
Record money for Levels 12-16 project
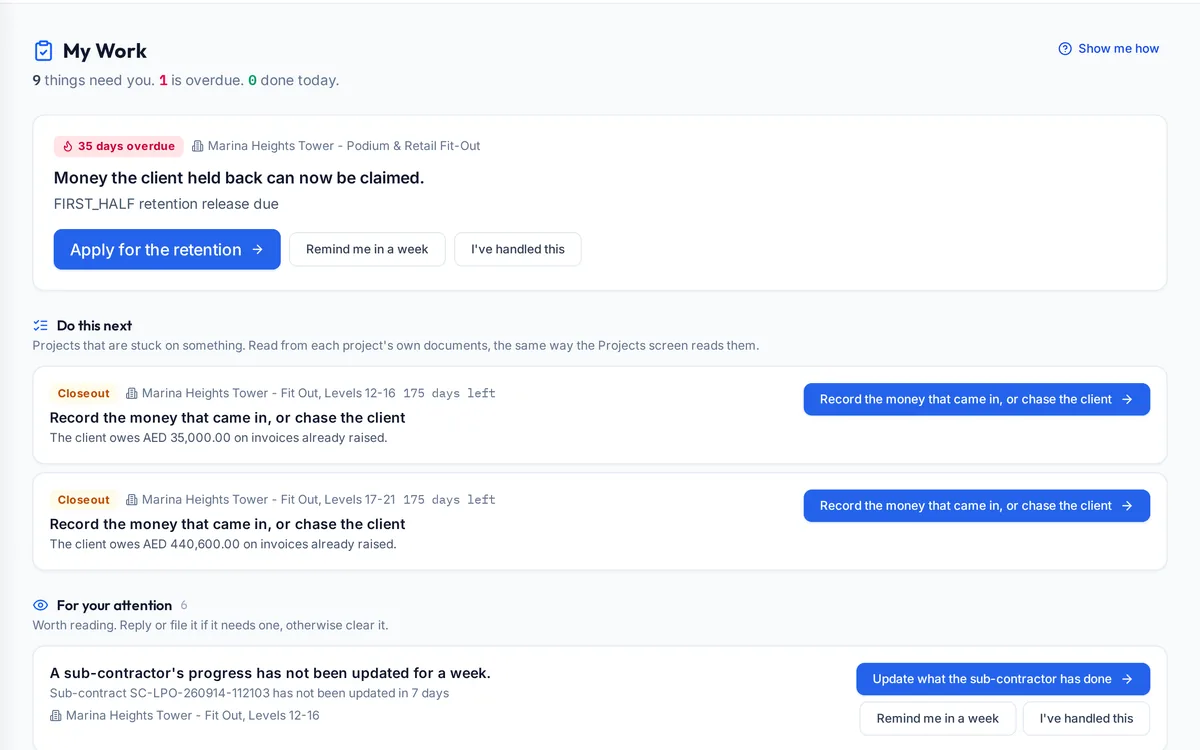977,399
